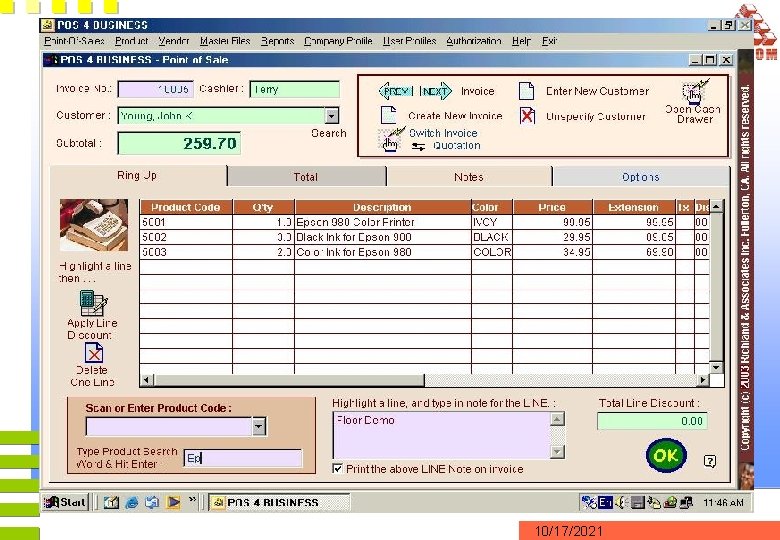
Task: Open the Vendor menu
Action: click(x=174, y=41)
